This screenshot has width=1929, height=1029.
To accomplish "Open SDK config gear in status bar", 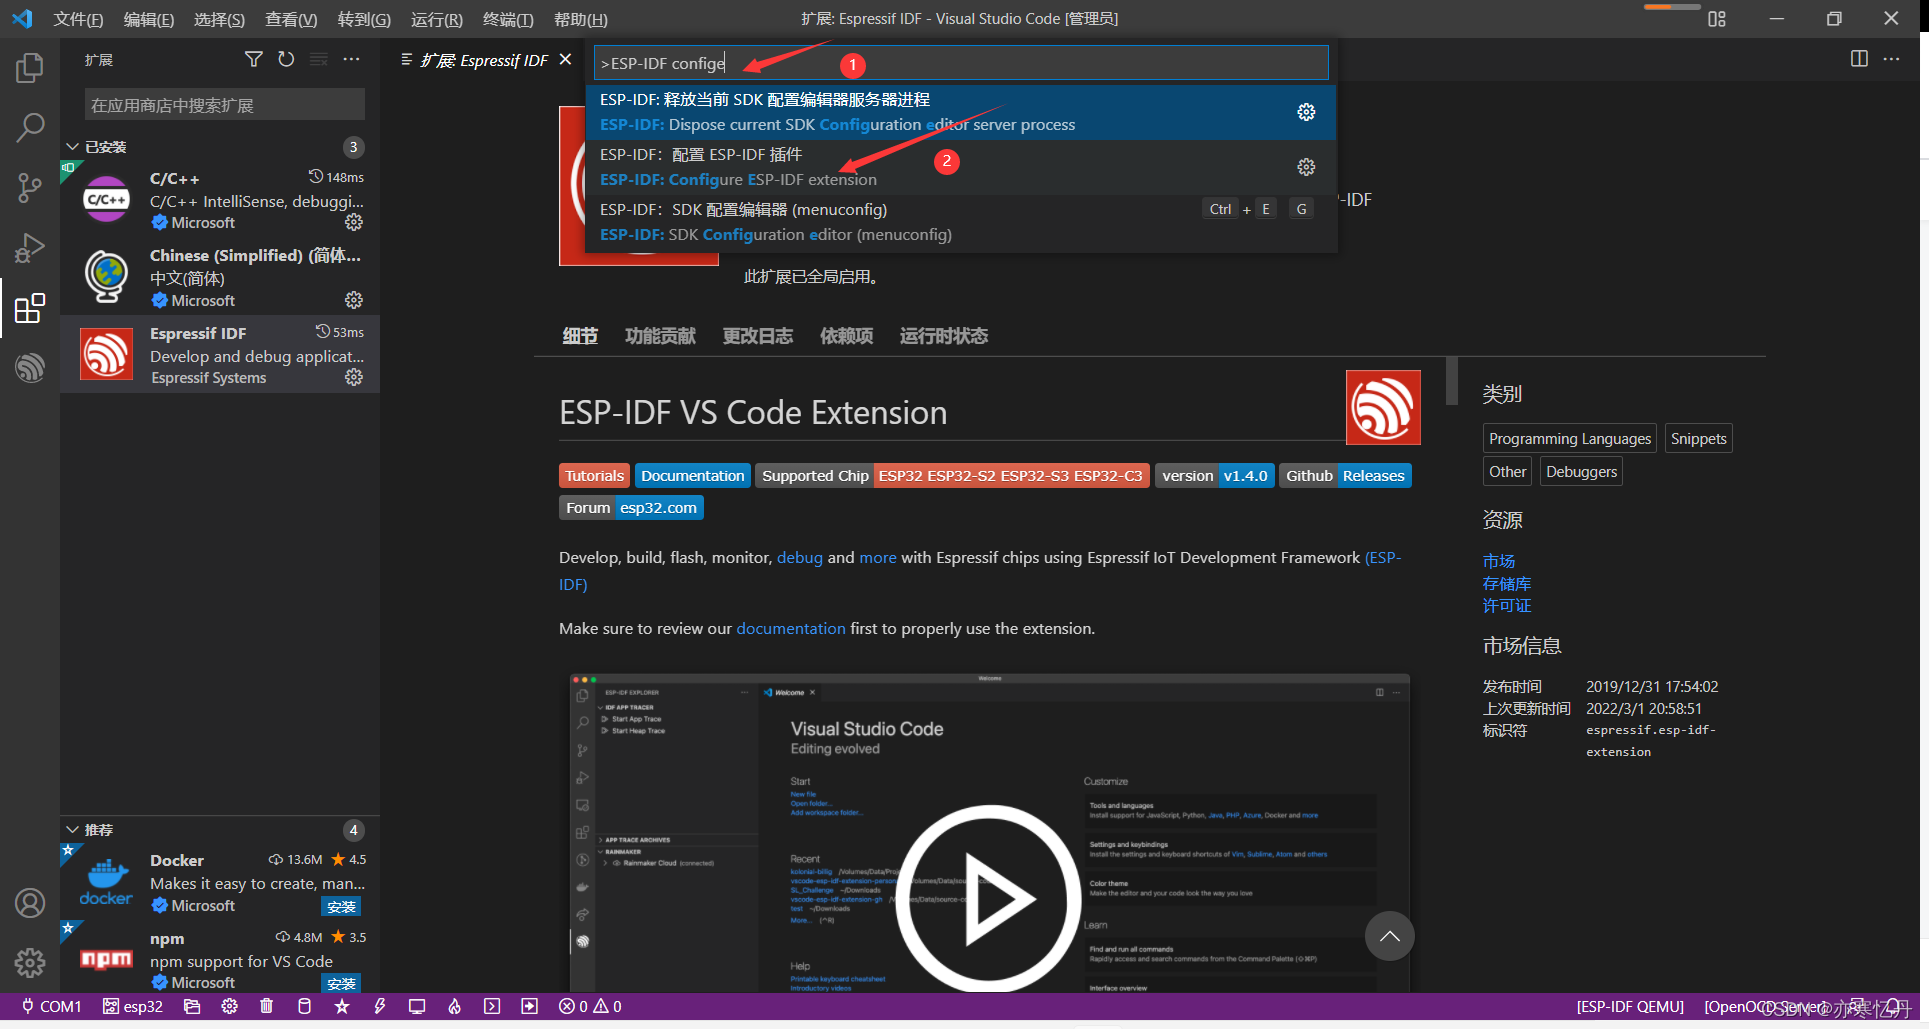I will click(230, 1006).
